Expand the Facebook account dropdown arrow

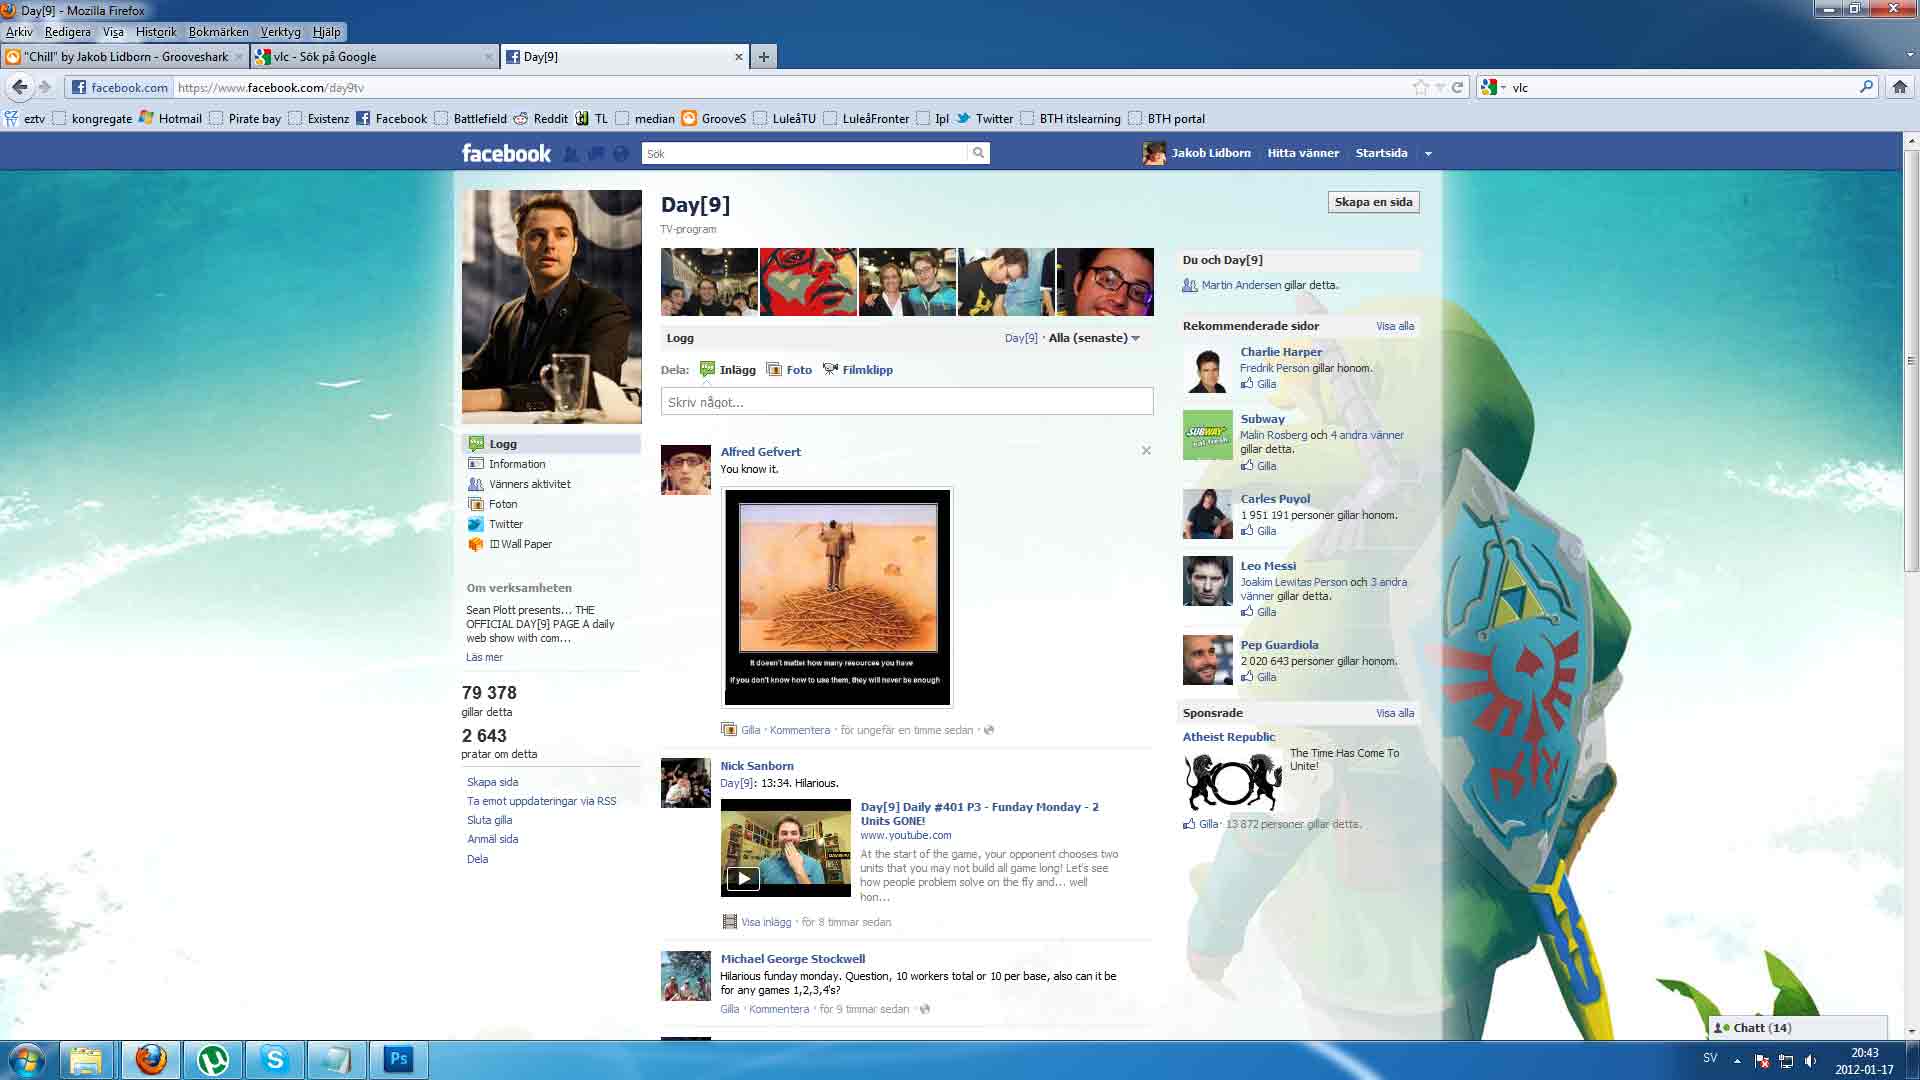[1428, 154]
